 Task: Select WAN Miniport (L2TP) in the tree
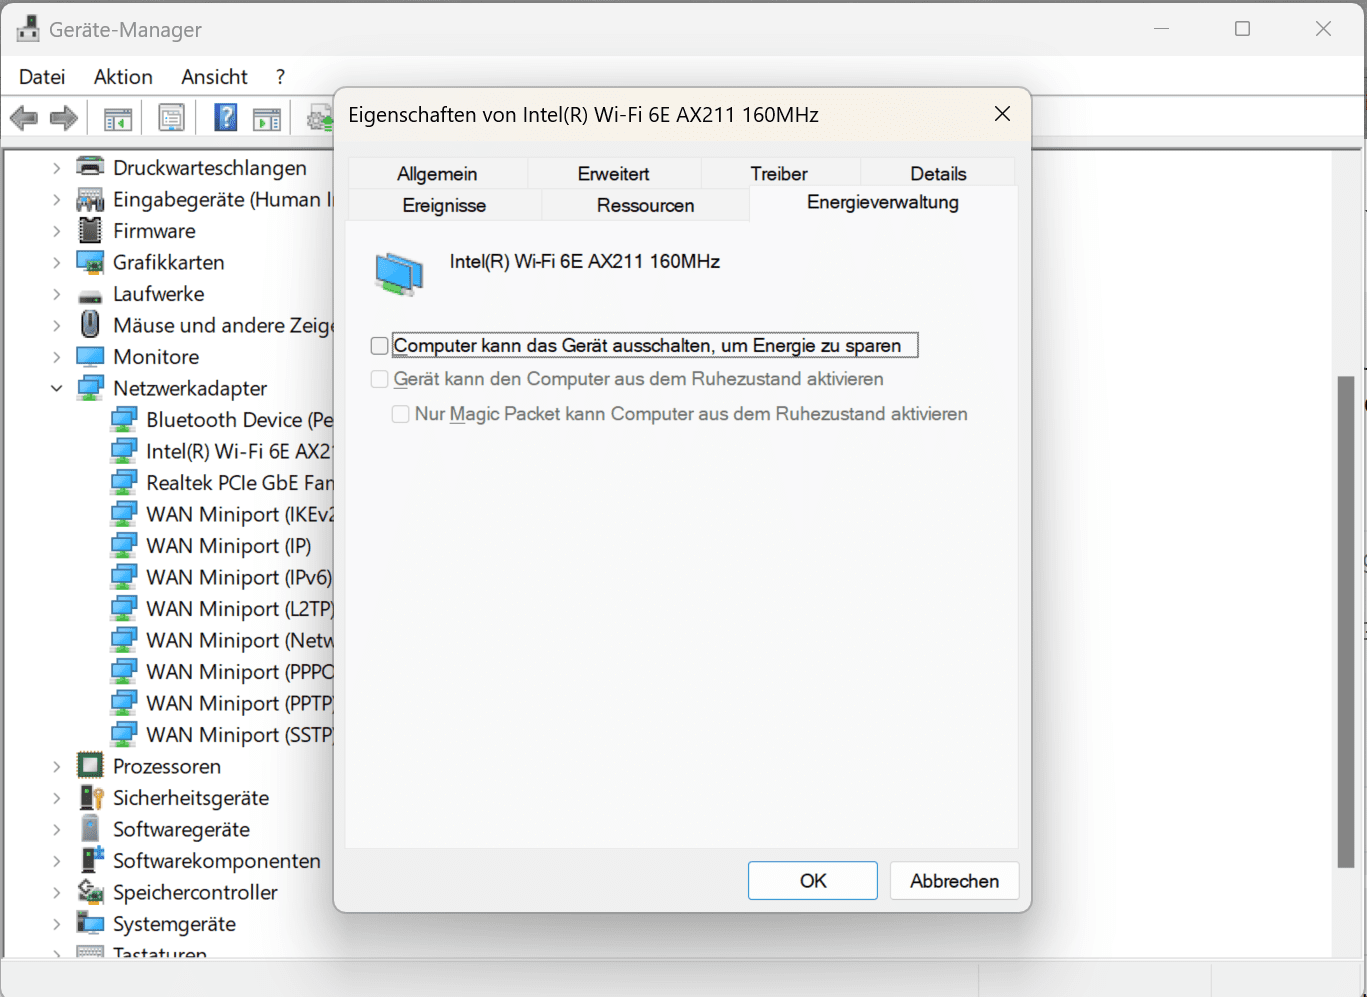pyautogui.click(x=238, y=609)
